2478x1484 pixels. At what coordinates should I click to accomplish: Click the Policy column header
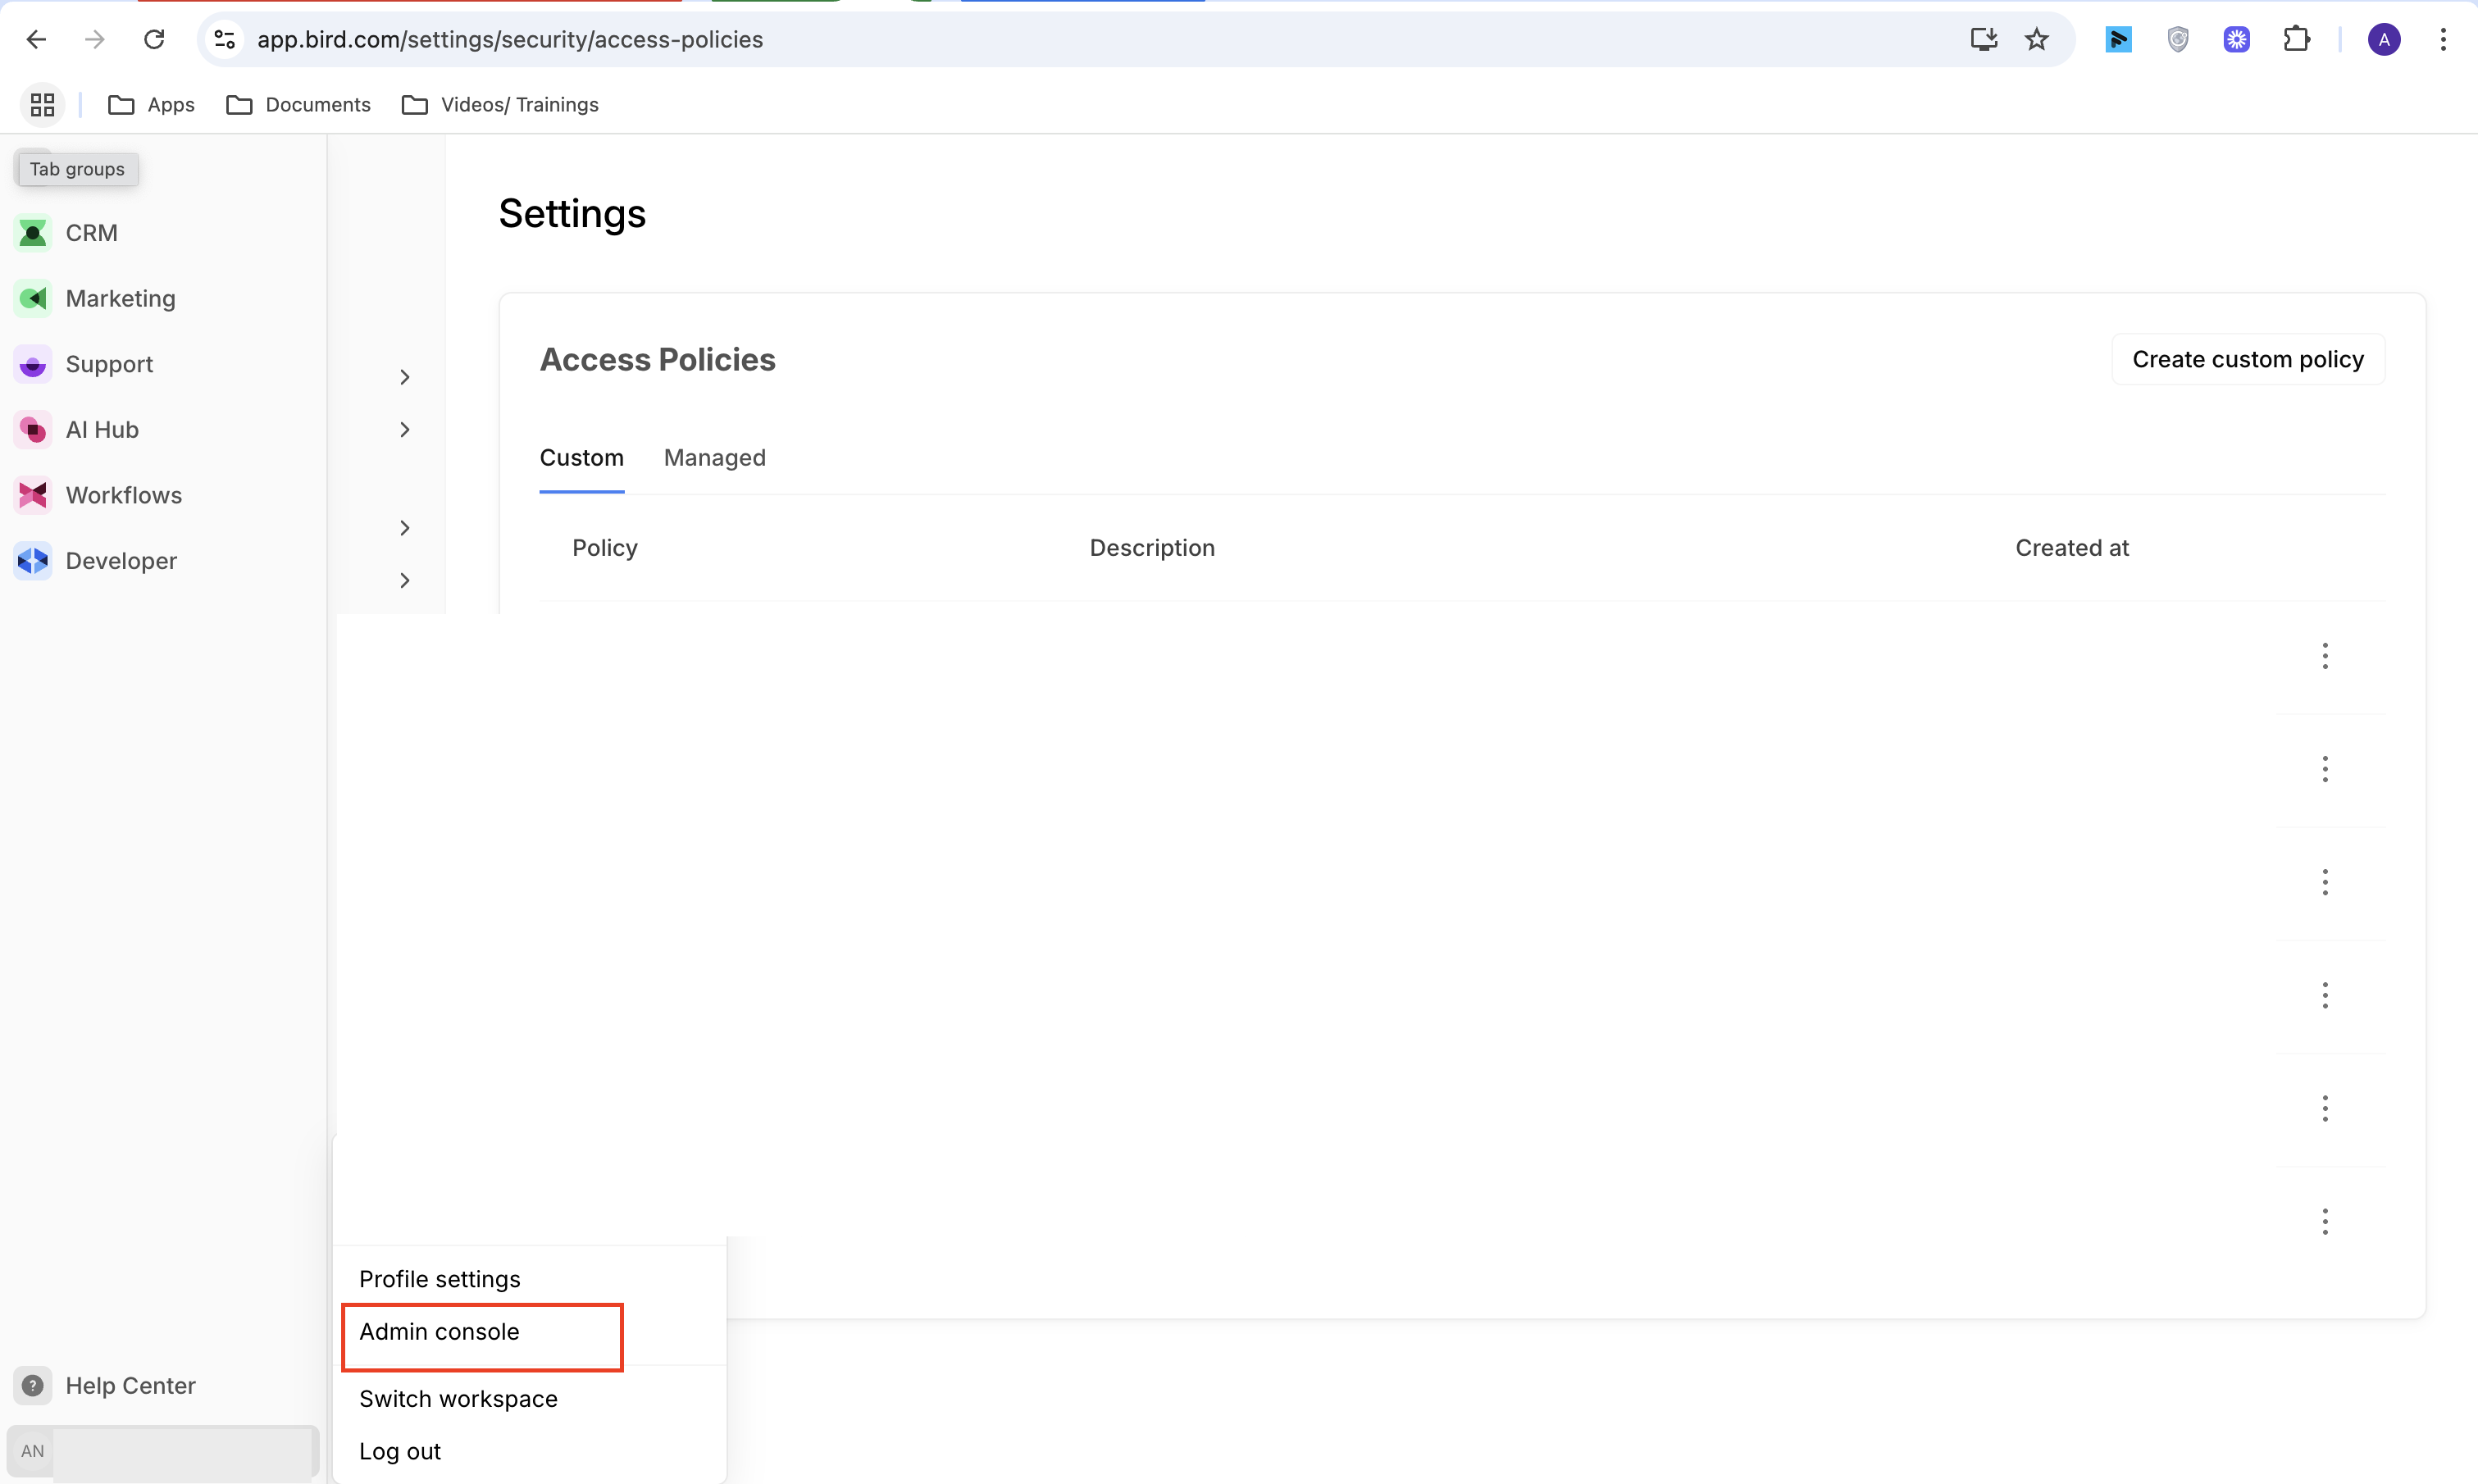coord(605,548)
